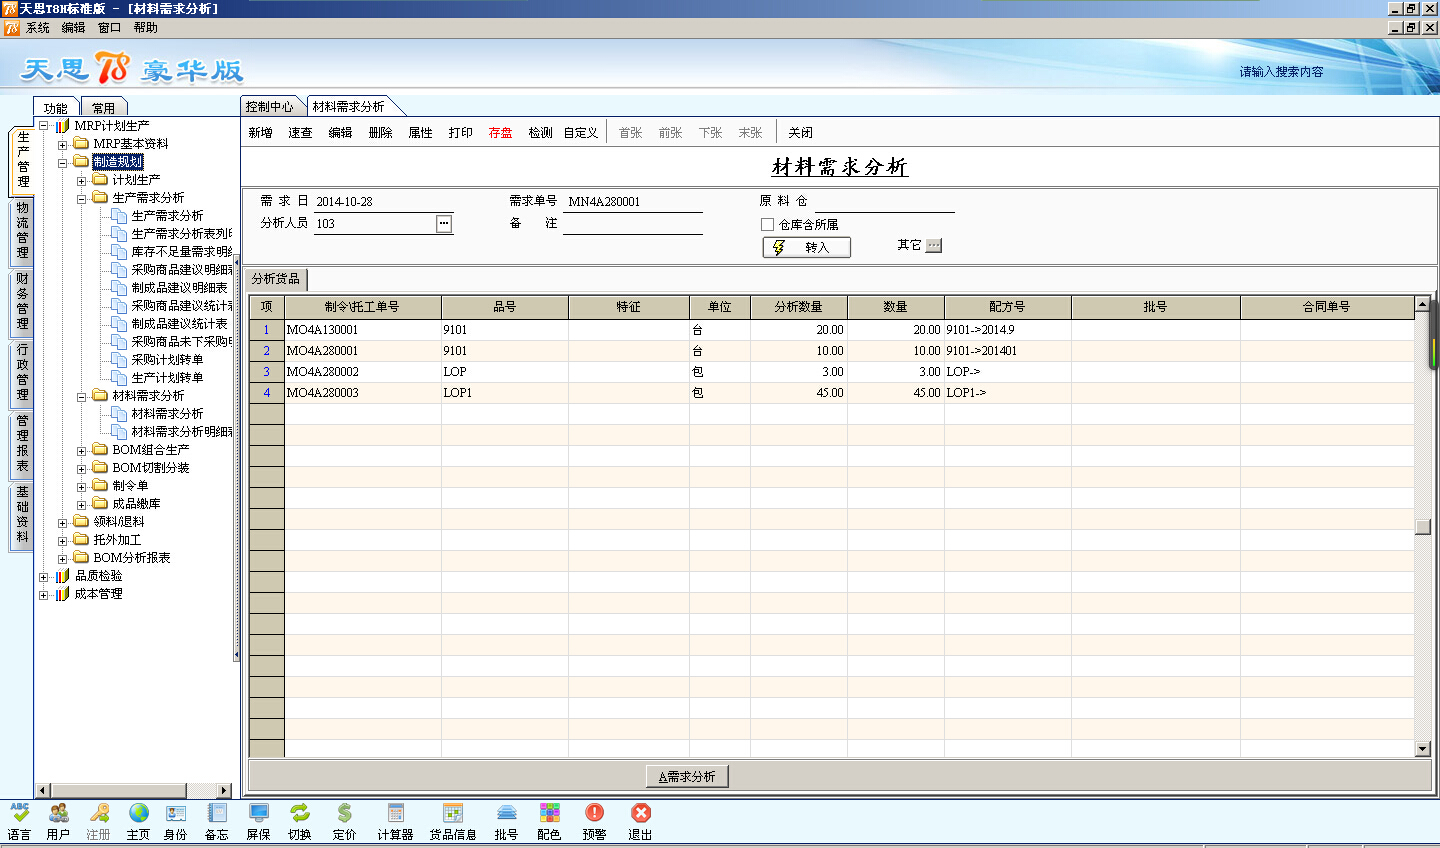Viewport: 1440px width, 848px height.
Task: Expand the BOM组合生产 tree folder
Action: tap(82, 451)
